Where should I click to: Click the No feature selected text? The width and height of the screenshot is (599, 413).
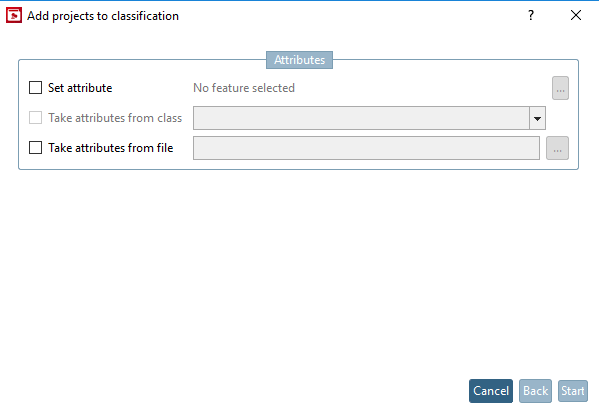[x=244, y=88]
